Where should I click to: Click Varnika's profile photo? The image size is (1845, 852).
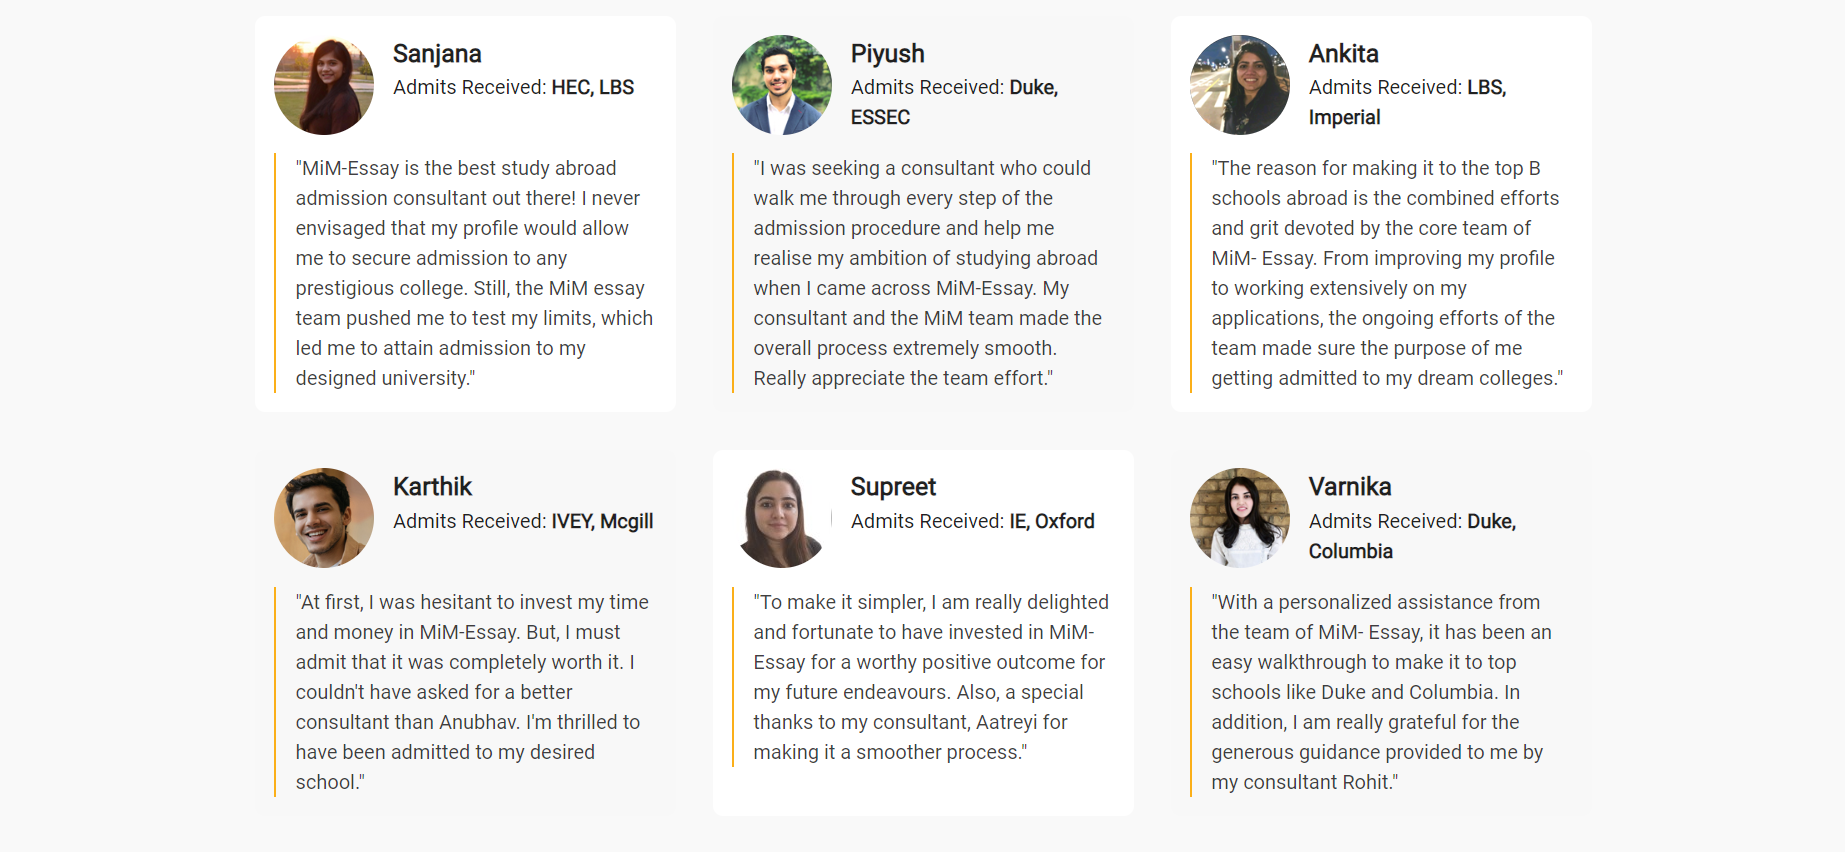[1240, 518]
